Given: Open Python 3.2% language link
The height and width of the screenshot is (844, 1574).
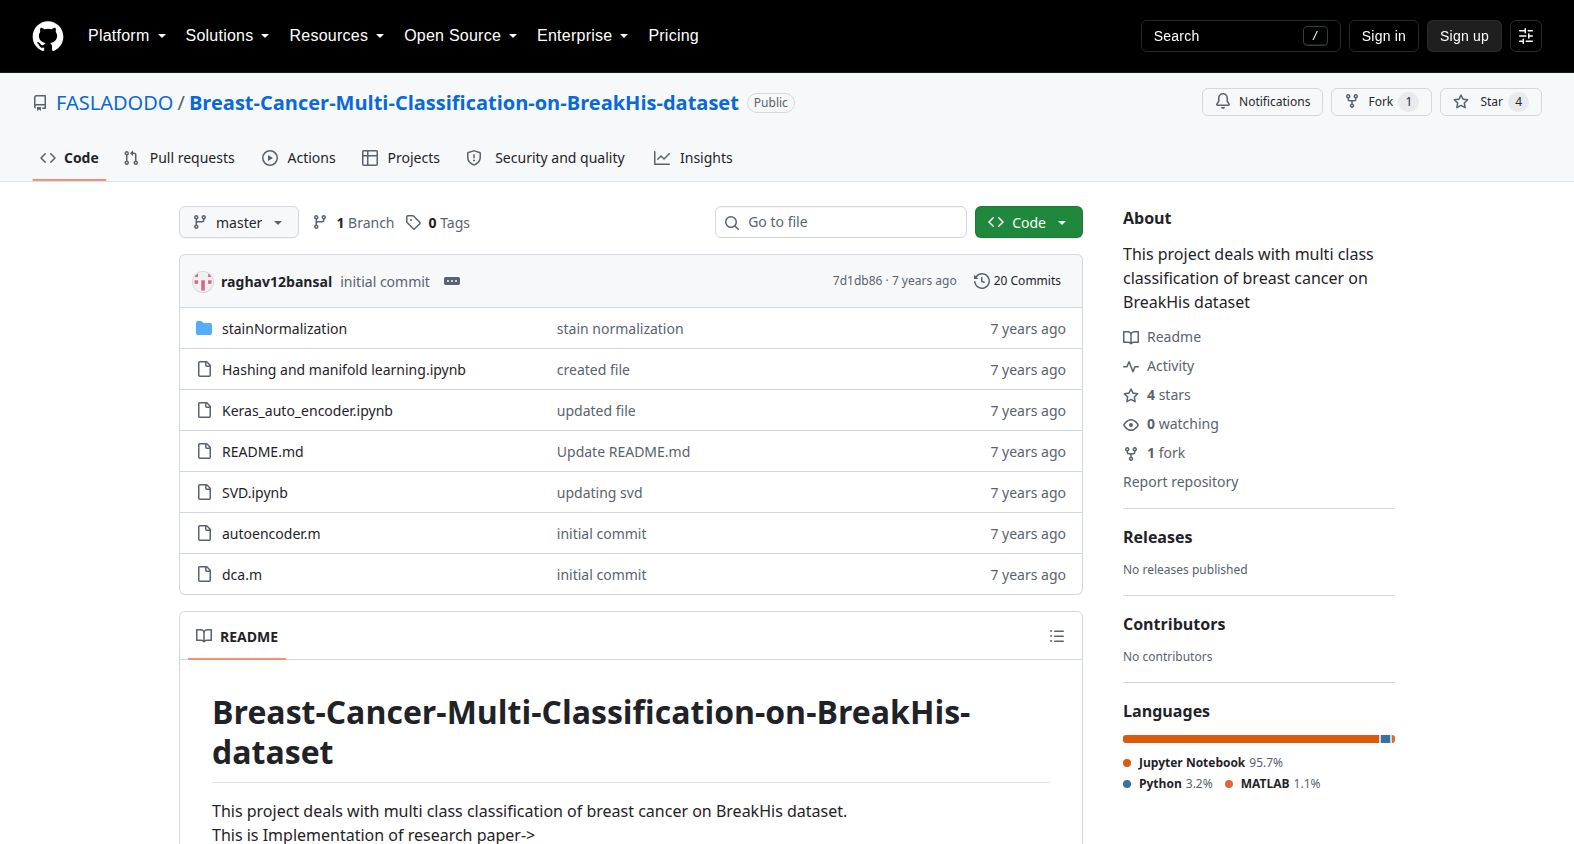Looking at the screenshot, I should coord(1168,784).
